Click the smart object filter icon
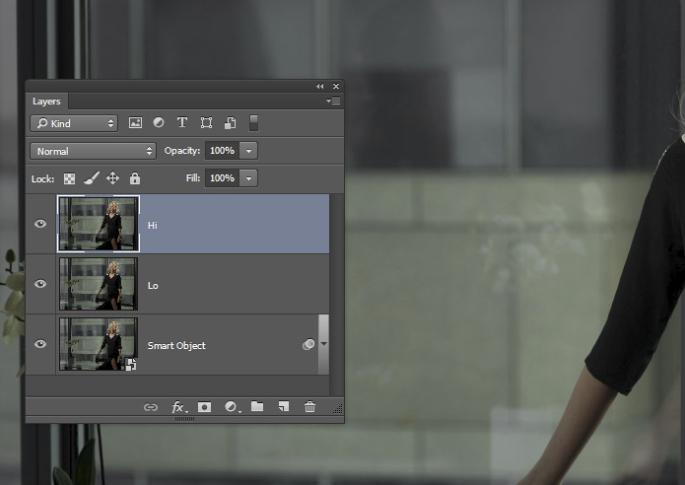This screenshot has height=485, width=685. [x=230, y=123]
